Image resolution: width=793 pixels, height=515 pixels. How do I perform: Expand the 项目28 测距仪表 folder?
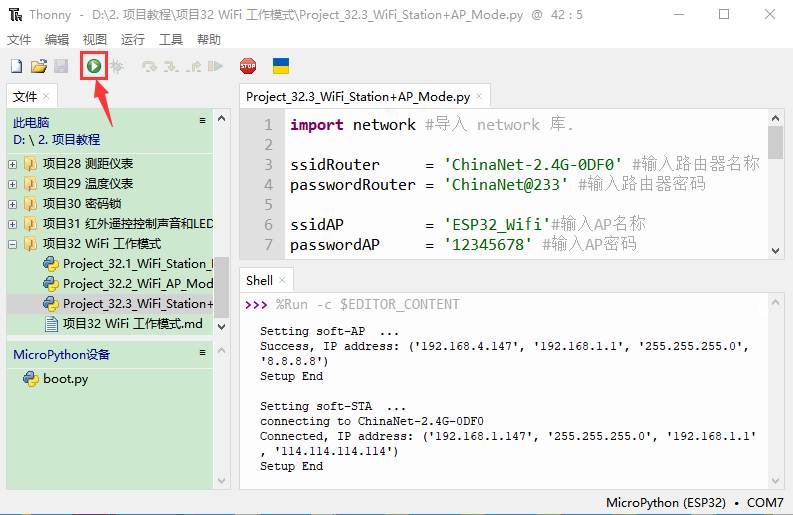click(x=12, y=164)
